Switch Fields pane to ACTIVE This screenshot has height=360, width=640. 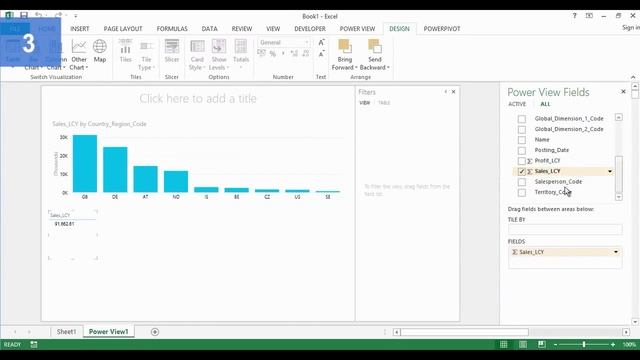[517, 104]
